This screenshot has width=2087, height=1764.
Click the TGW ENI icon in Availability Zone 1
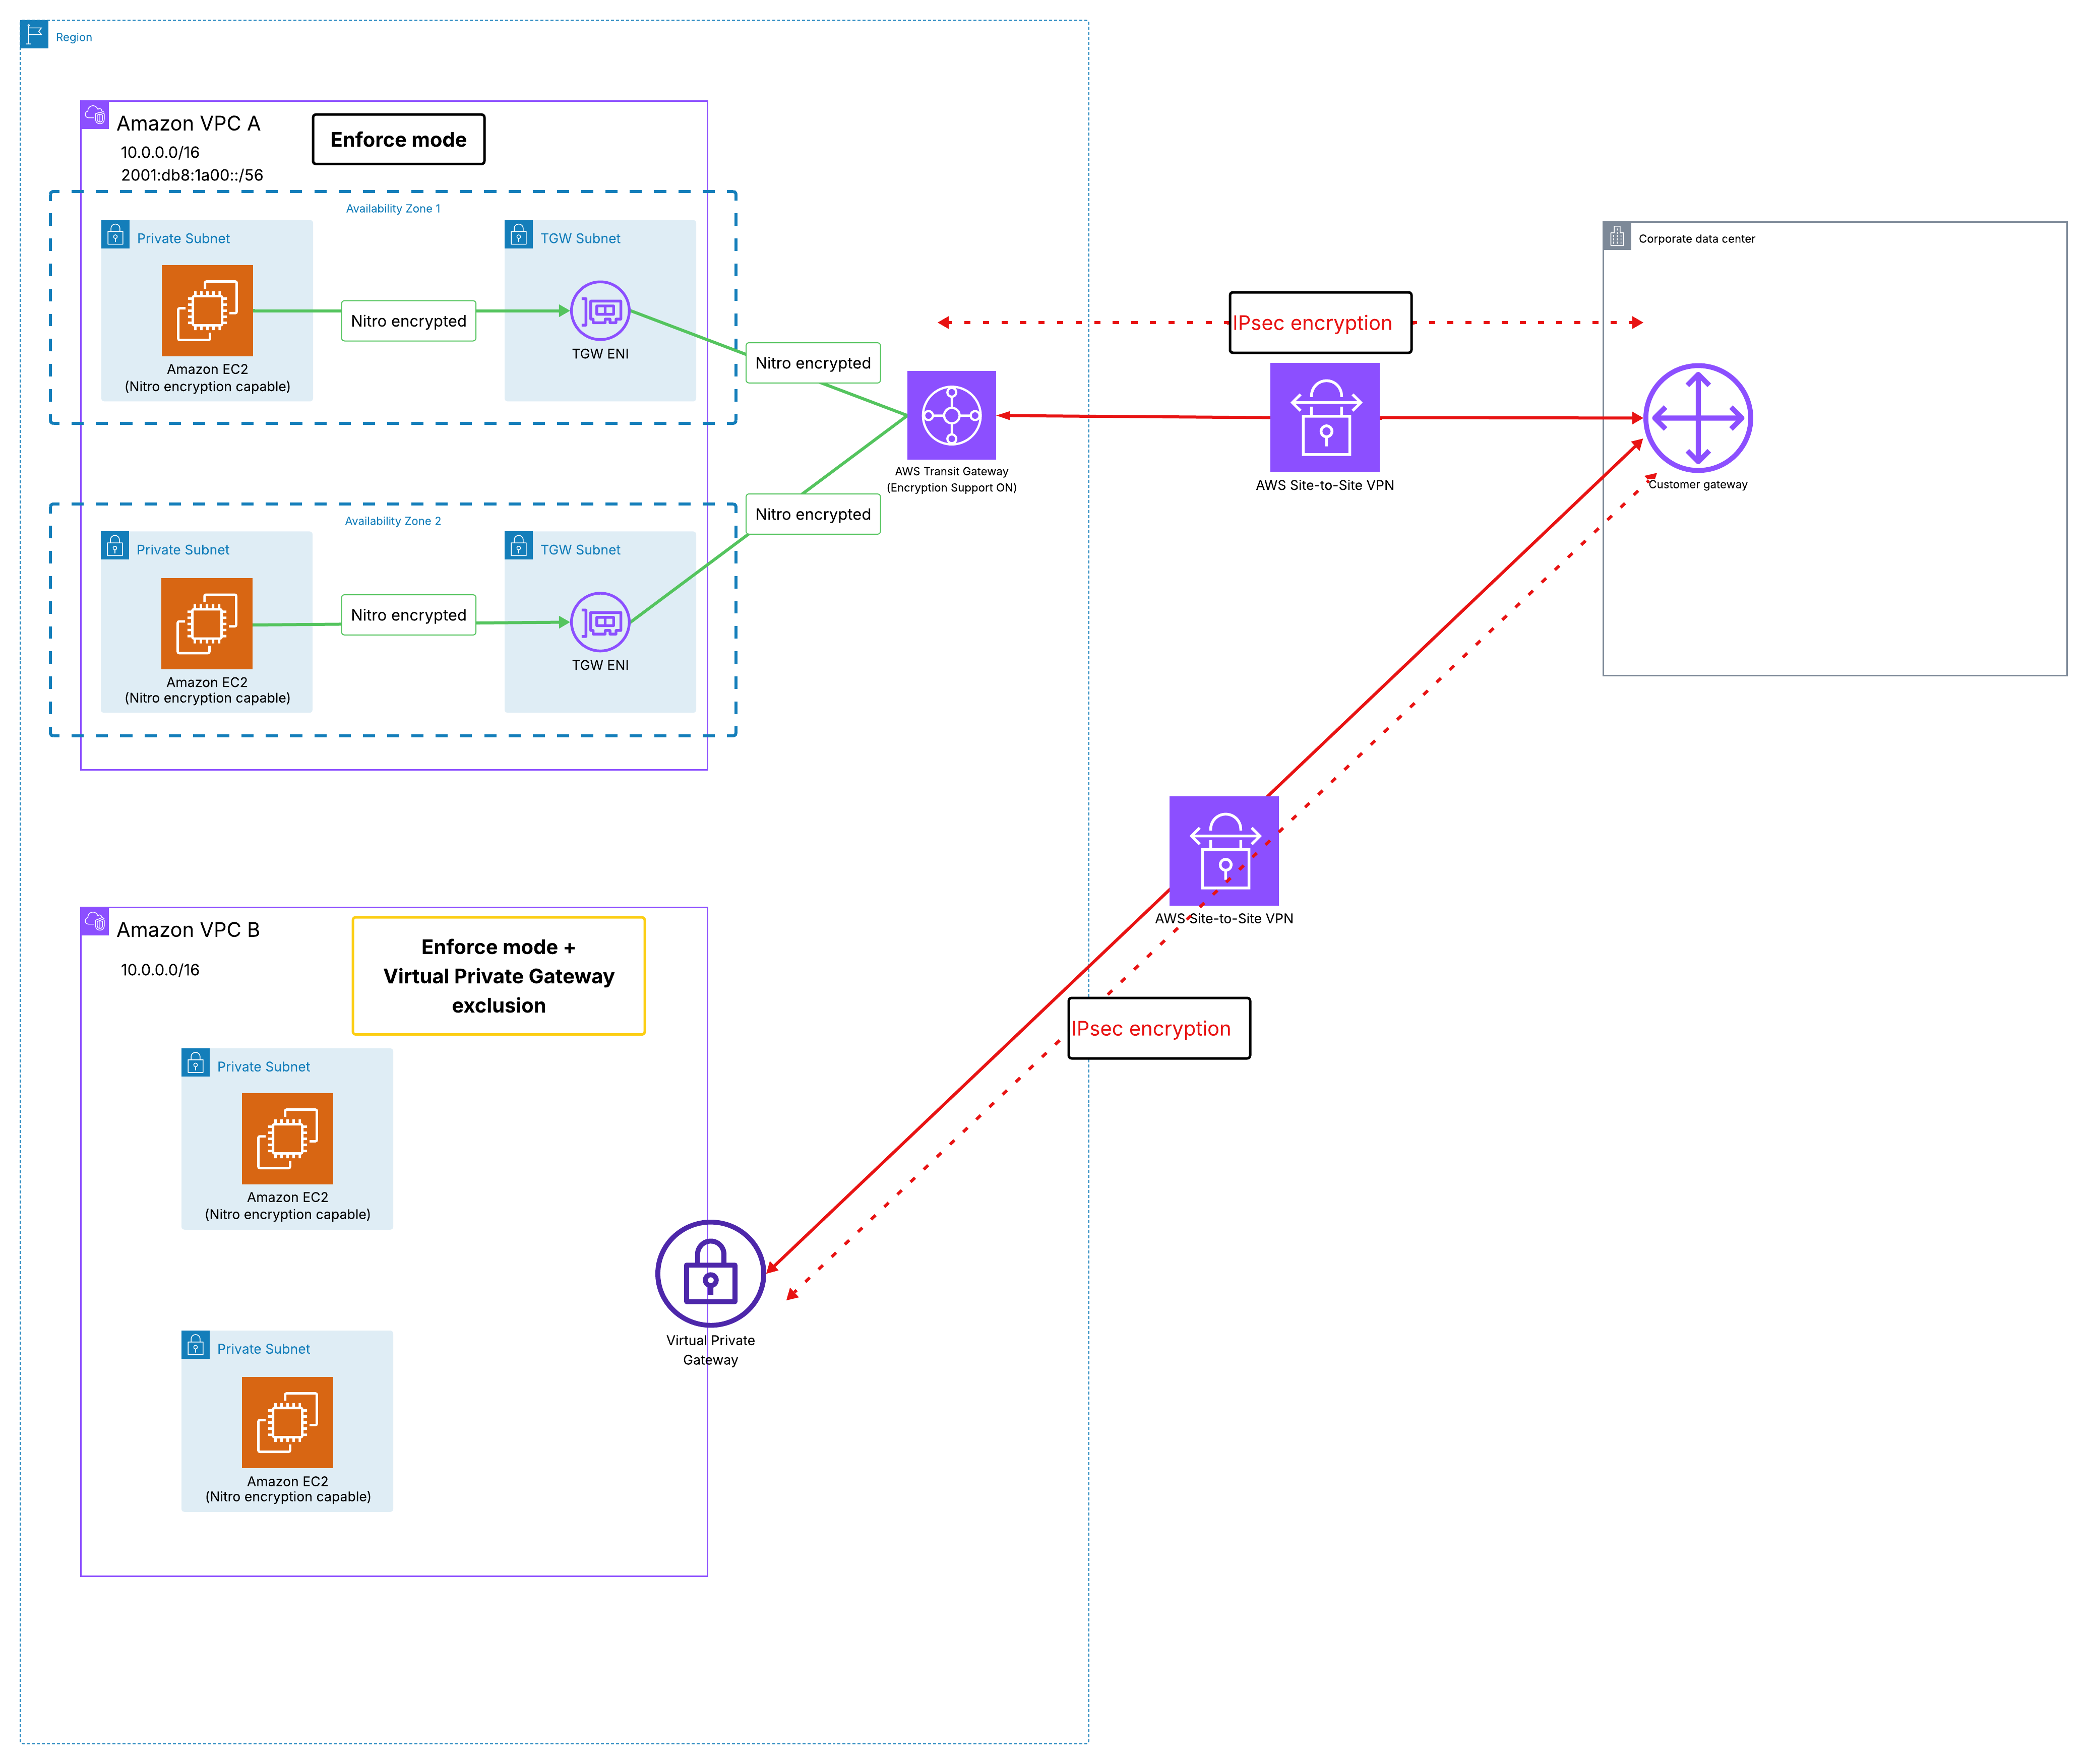tap(600, 311)
